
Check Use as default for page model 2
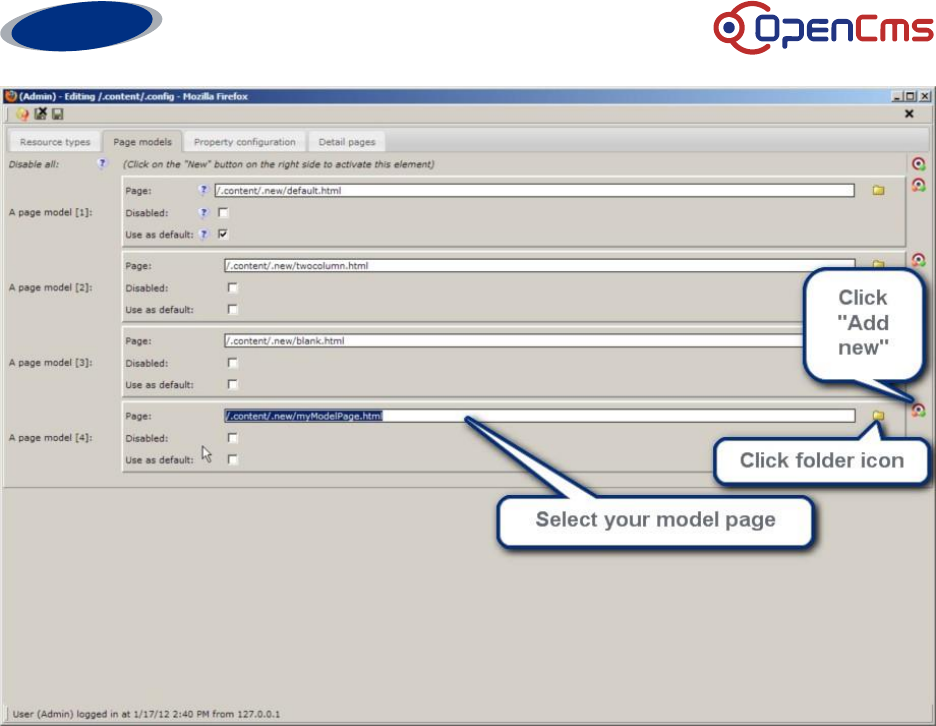(x=233, y=309)
